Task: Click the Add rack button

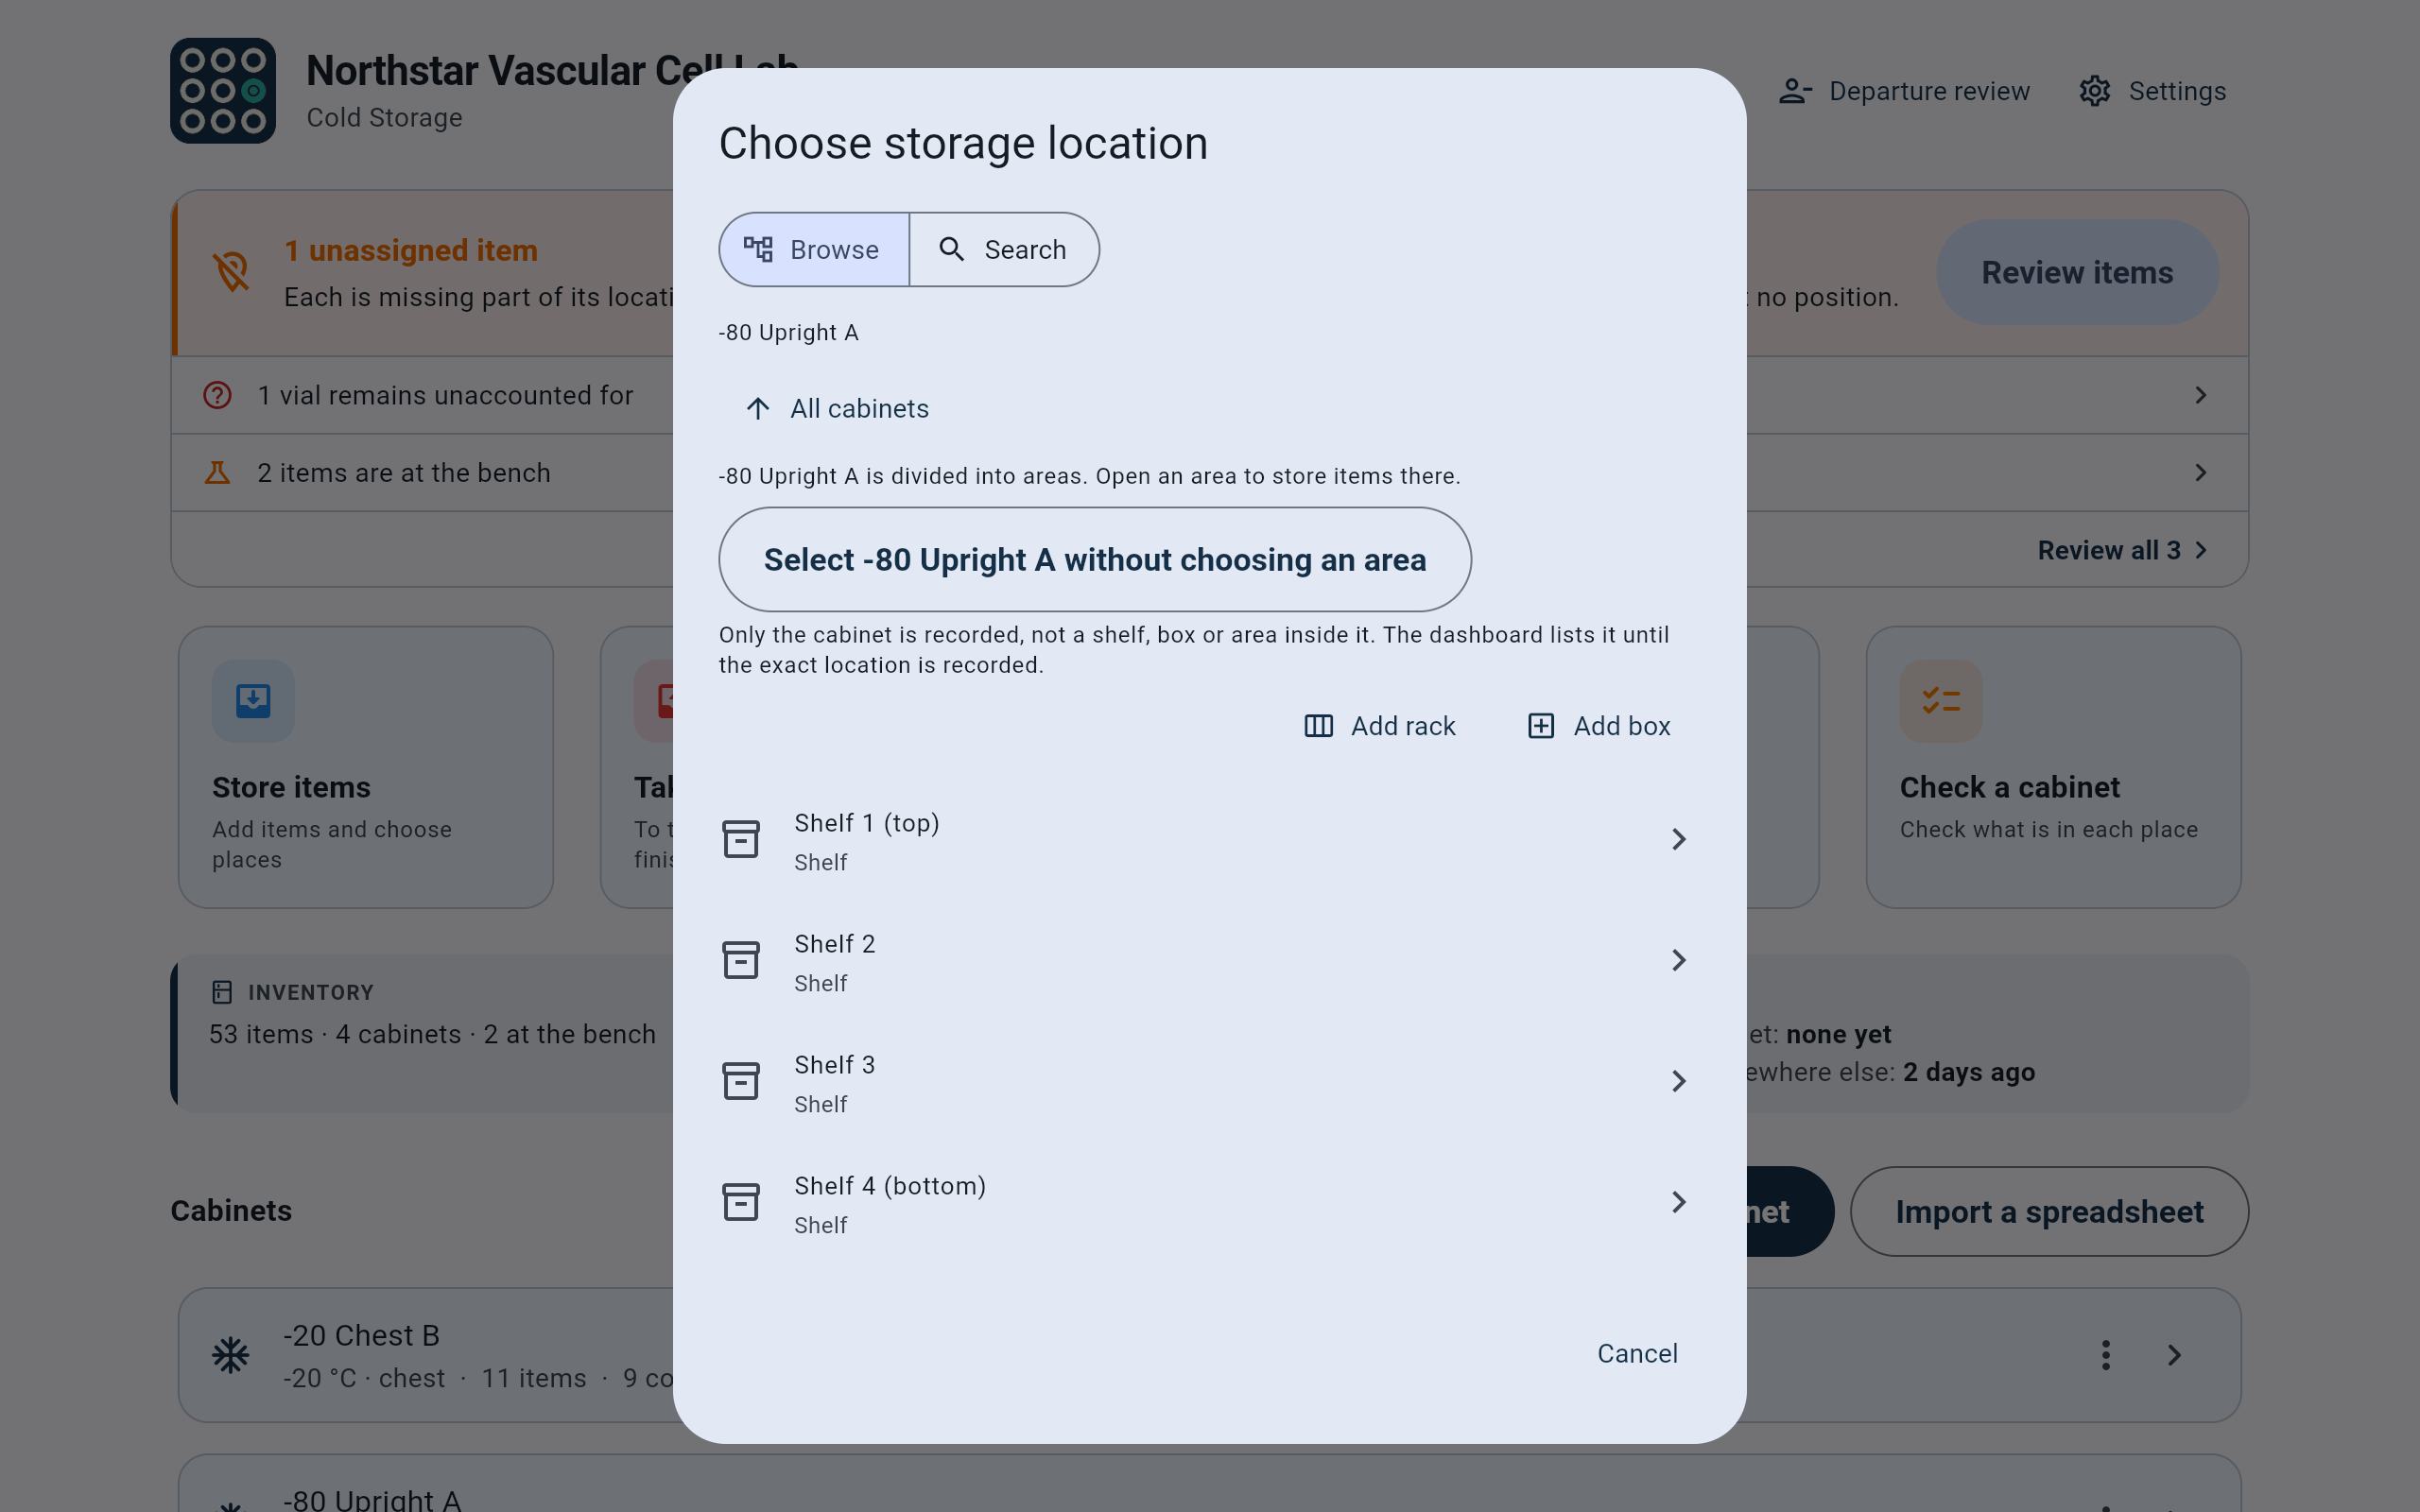Action: (x=1380, y=726)
